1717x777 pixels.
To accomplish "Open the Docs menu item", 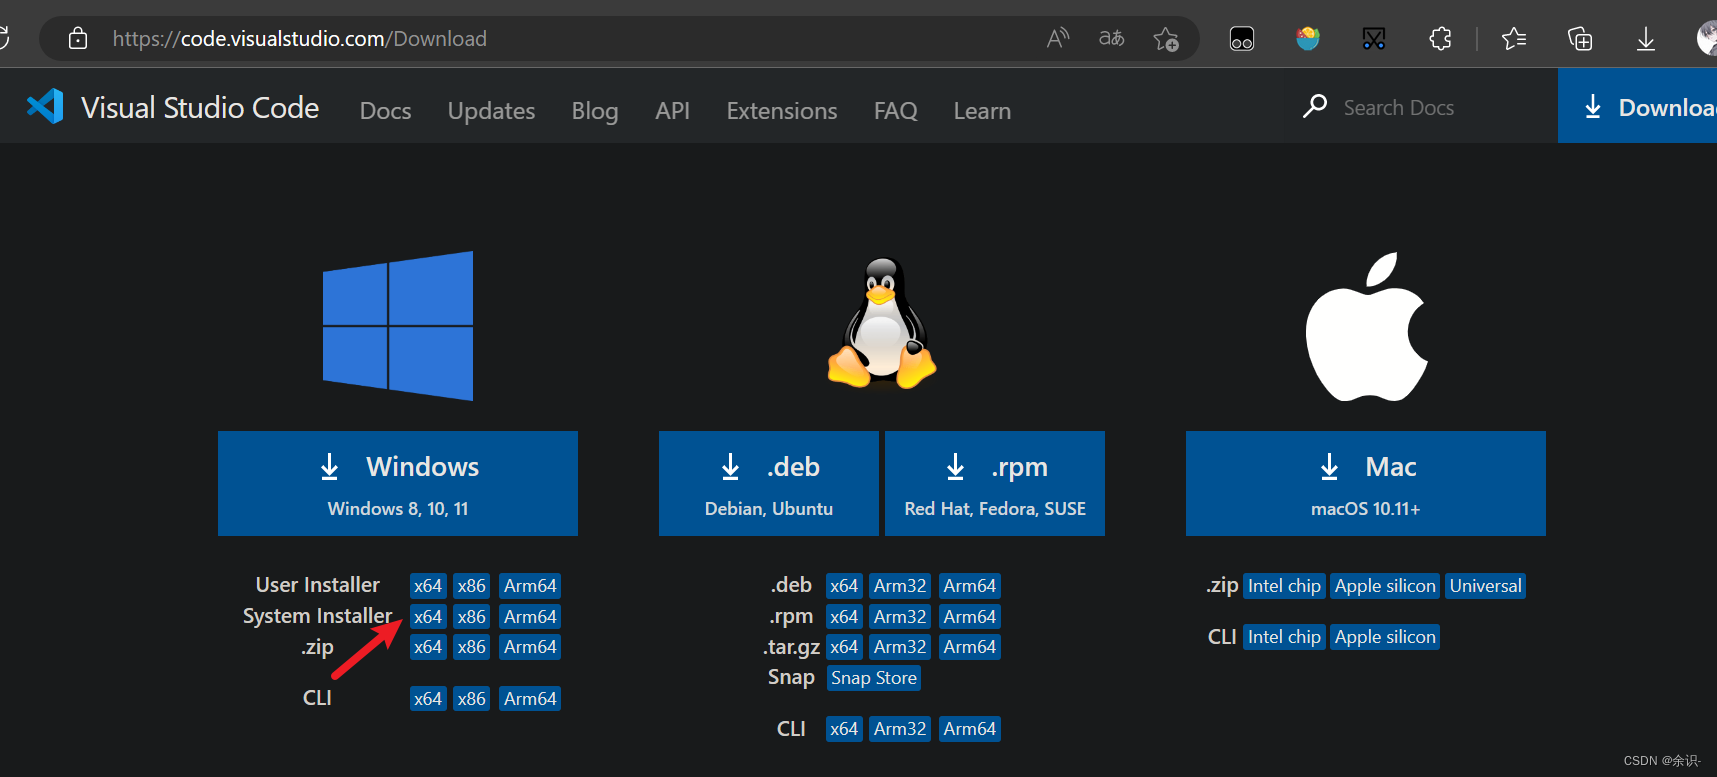I will 386,111.
